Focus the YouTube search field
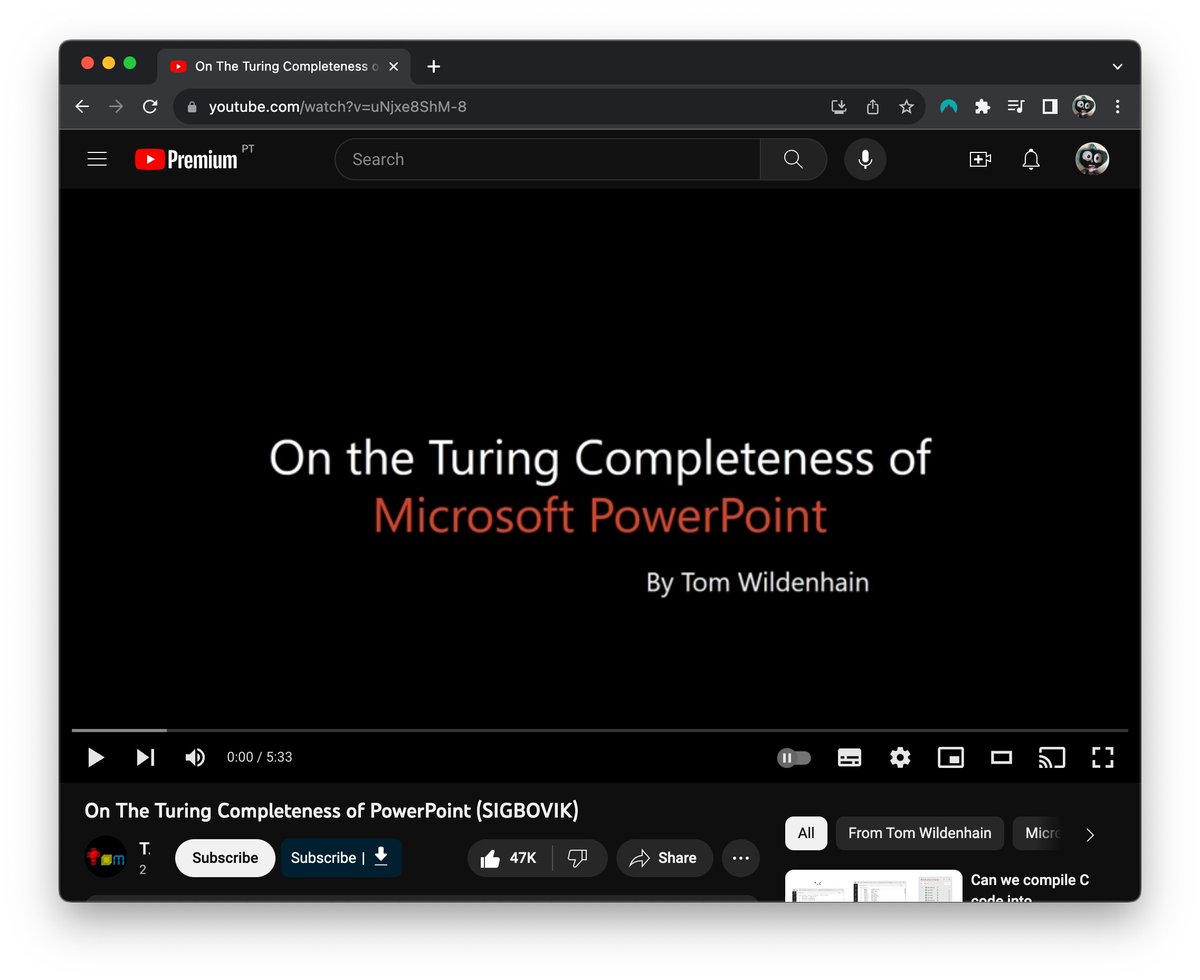 (547, 159)
